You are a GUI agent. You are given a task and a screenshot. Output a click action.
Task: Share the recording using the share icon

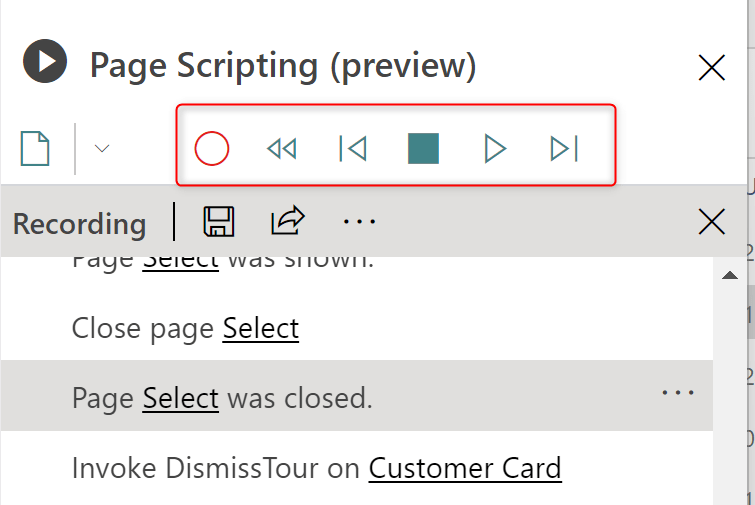click(x=287, y=221)
